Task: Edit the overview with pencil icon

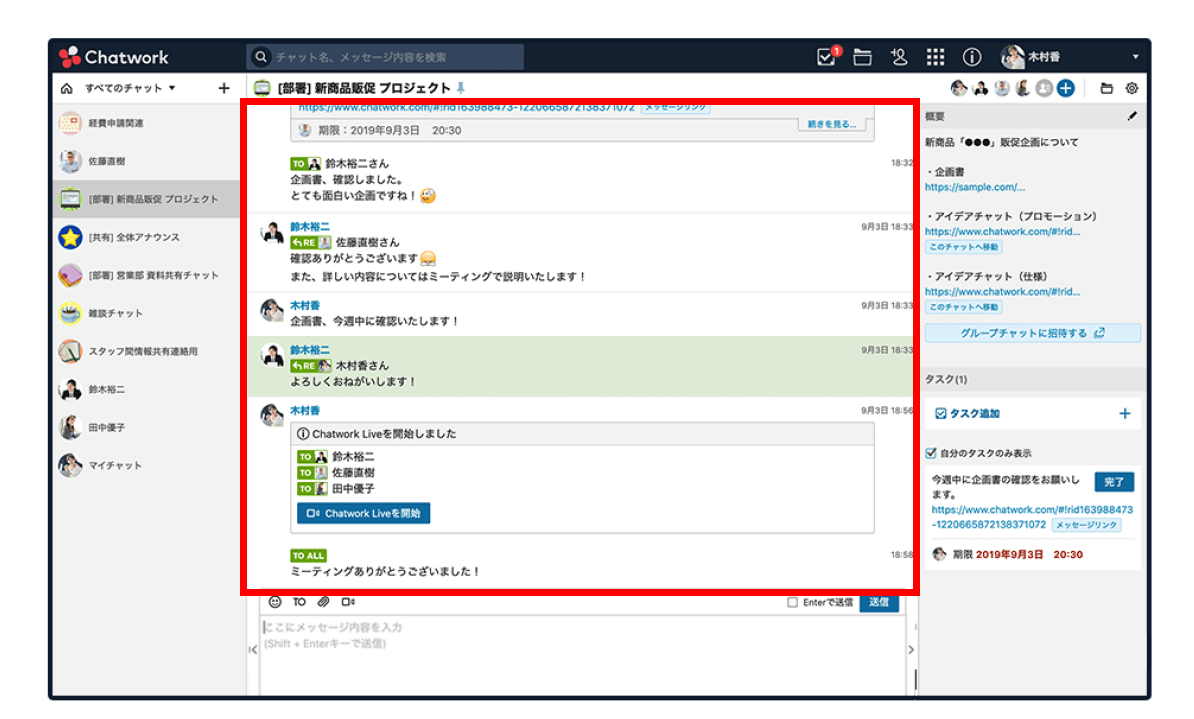Action: coord(1132,116)
